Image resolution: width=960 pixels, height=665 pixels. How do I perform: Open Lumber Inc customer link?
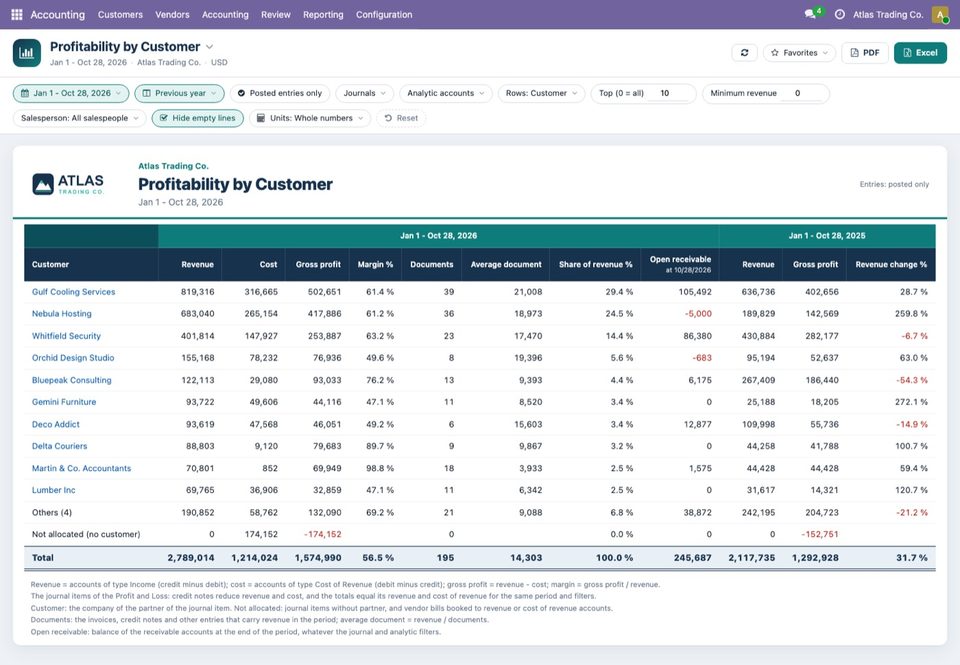pos(53,490)
